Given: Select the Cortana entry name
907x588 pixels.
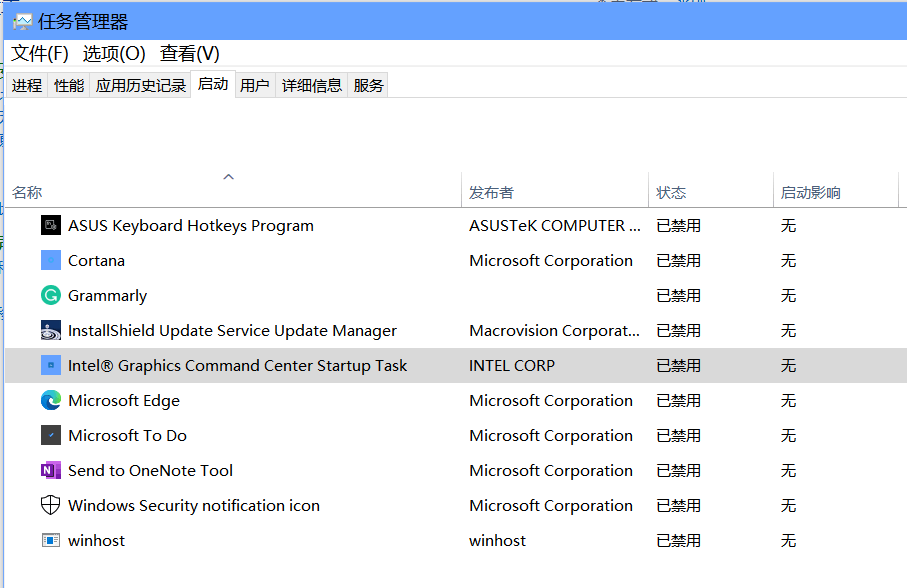Looking at the screenshot, I should 97,261.
